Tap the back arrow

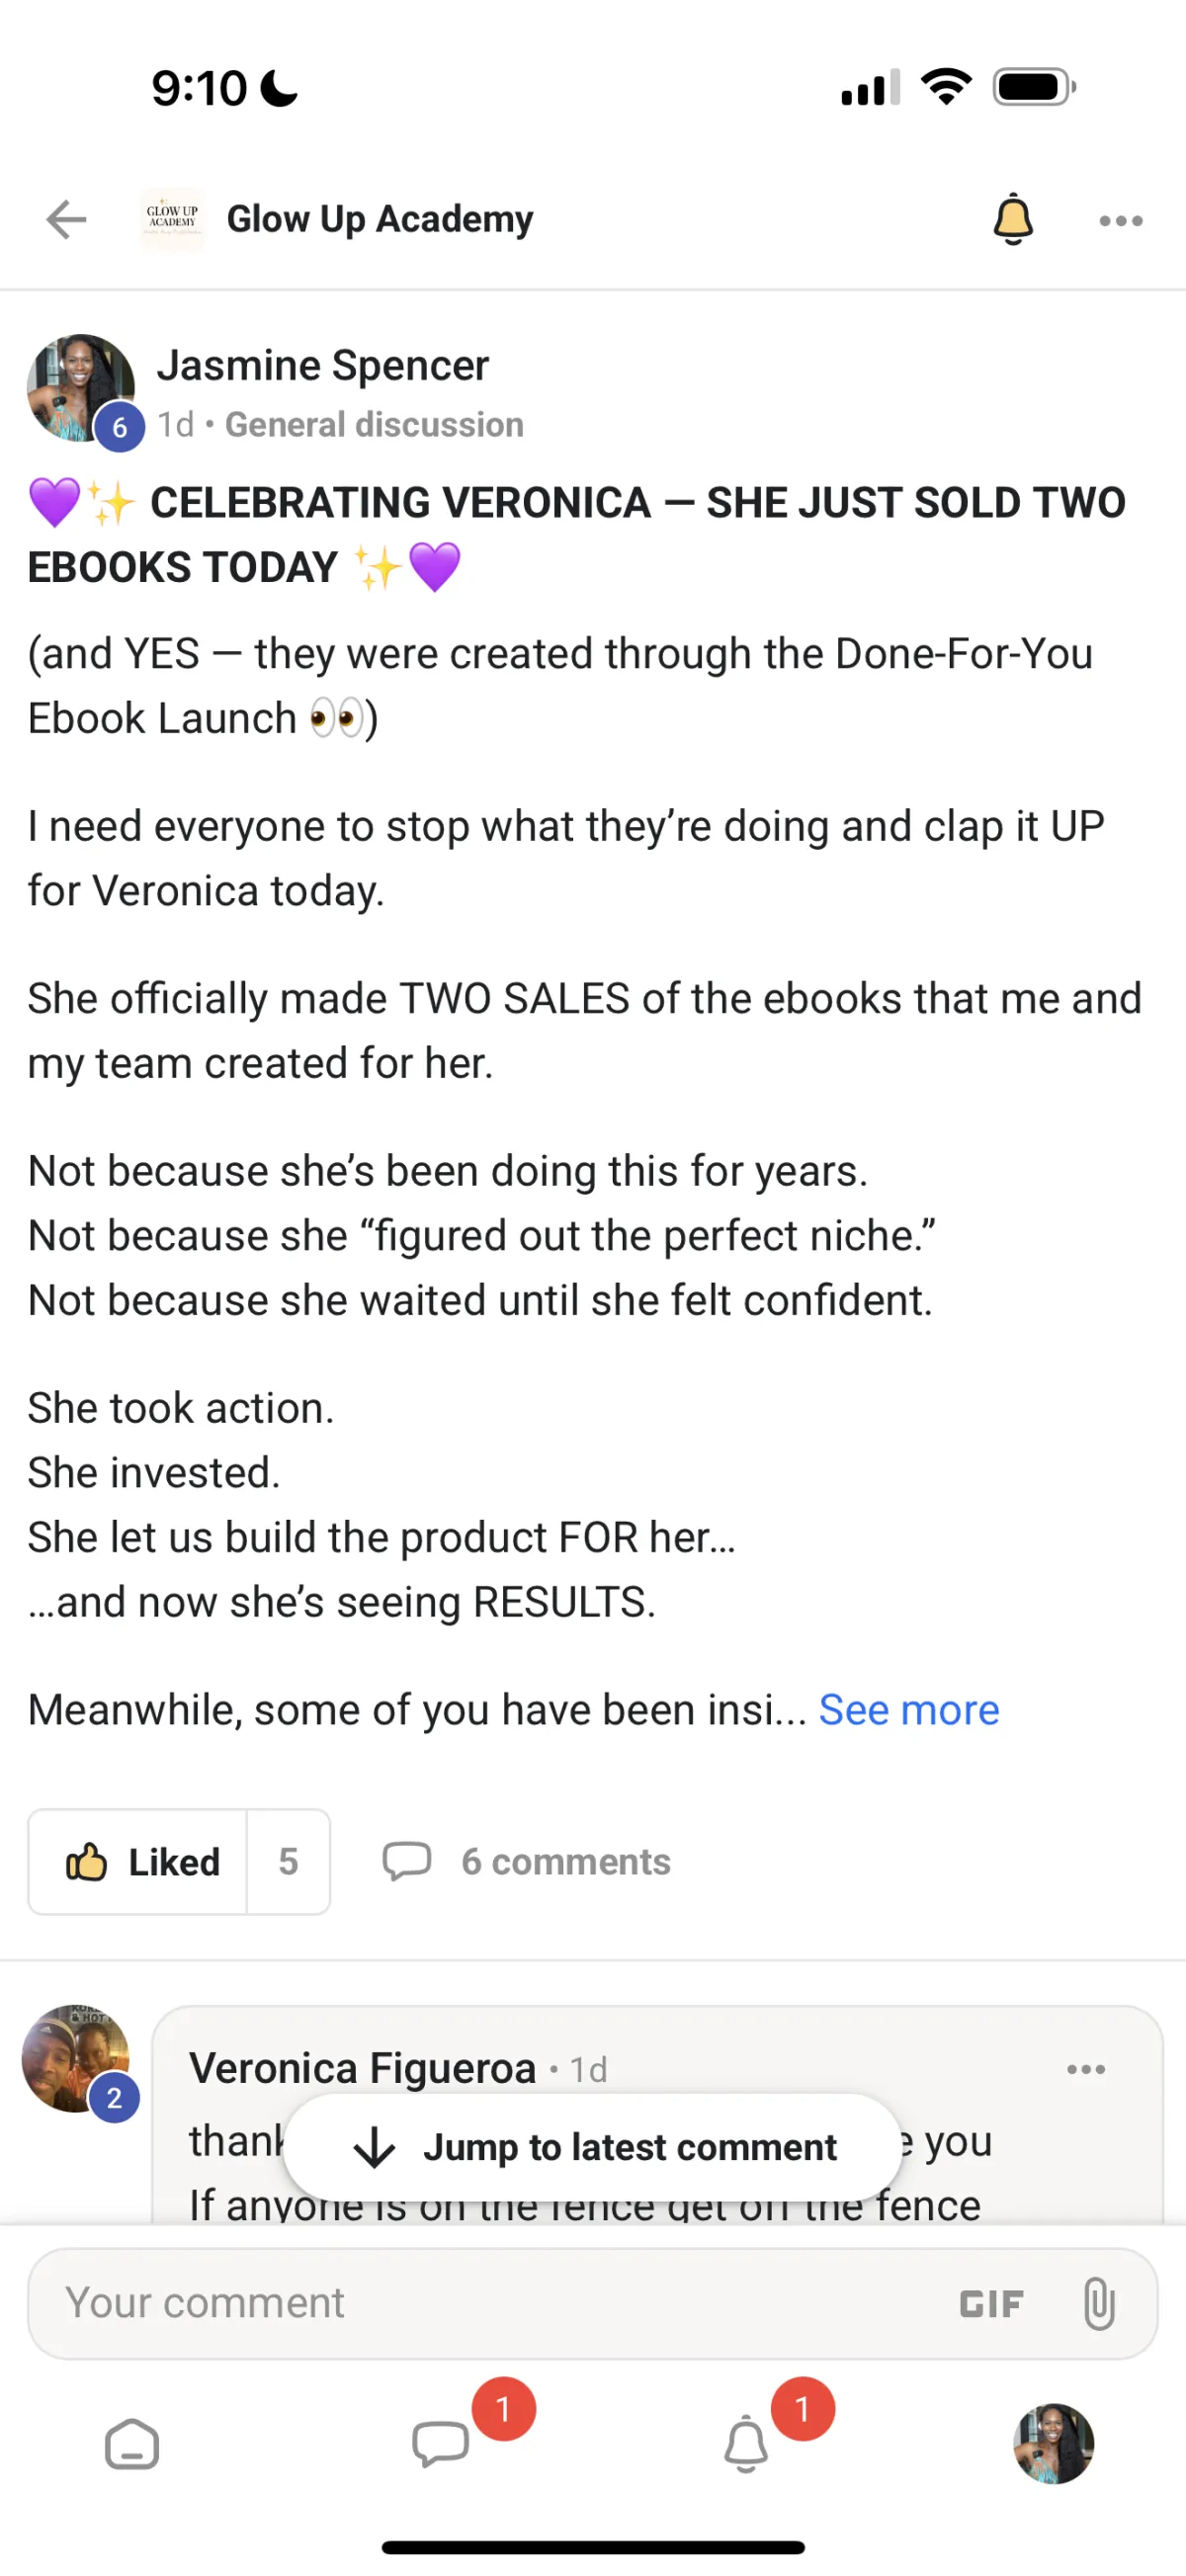pyautogui.click(x=67, y=220)
